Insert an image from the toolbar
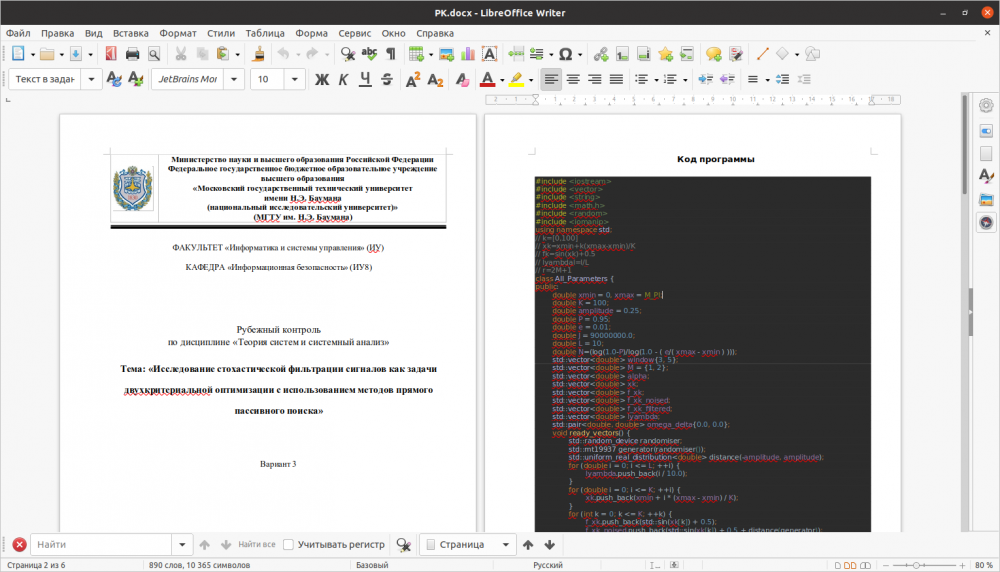This screenshot has width=1000, height=572. coord(446,54)
